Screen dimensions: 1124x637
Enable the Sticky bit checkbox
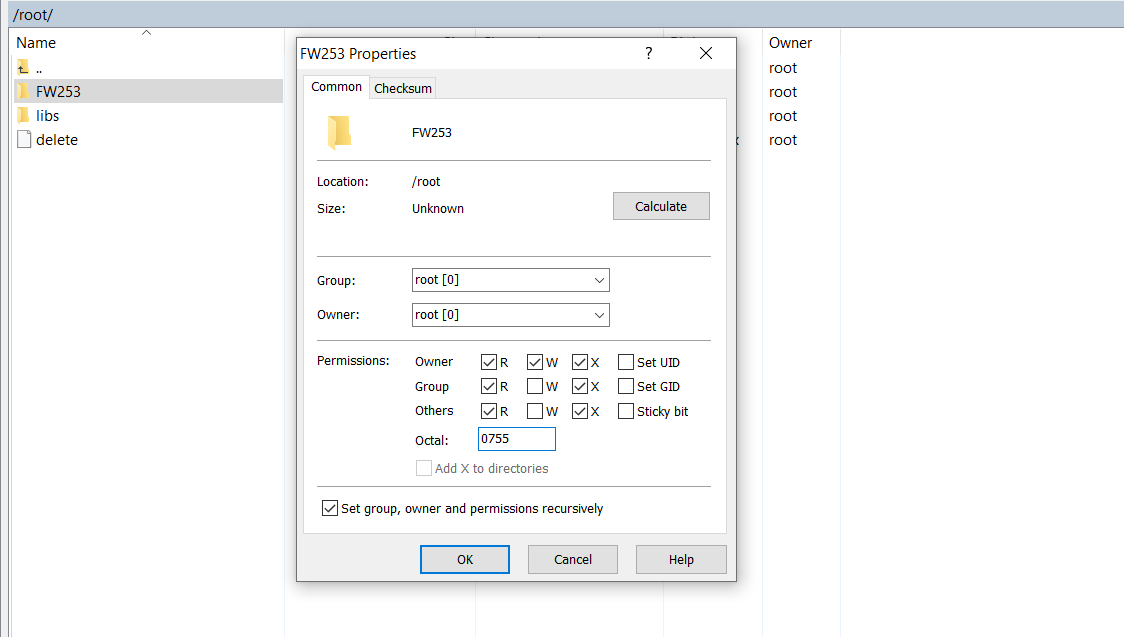pyautogui.click(x=626, y=411)
